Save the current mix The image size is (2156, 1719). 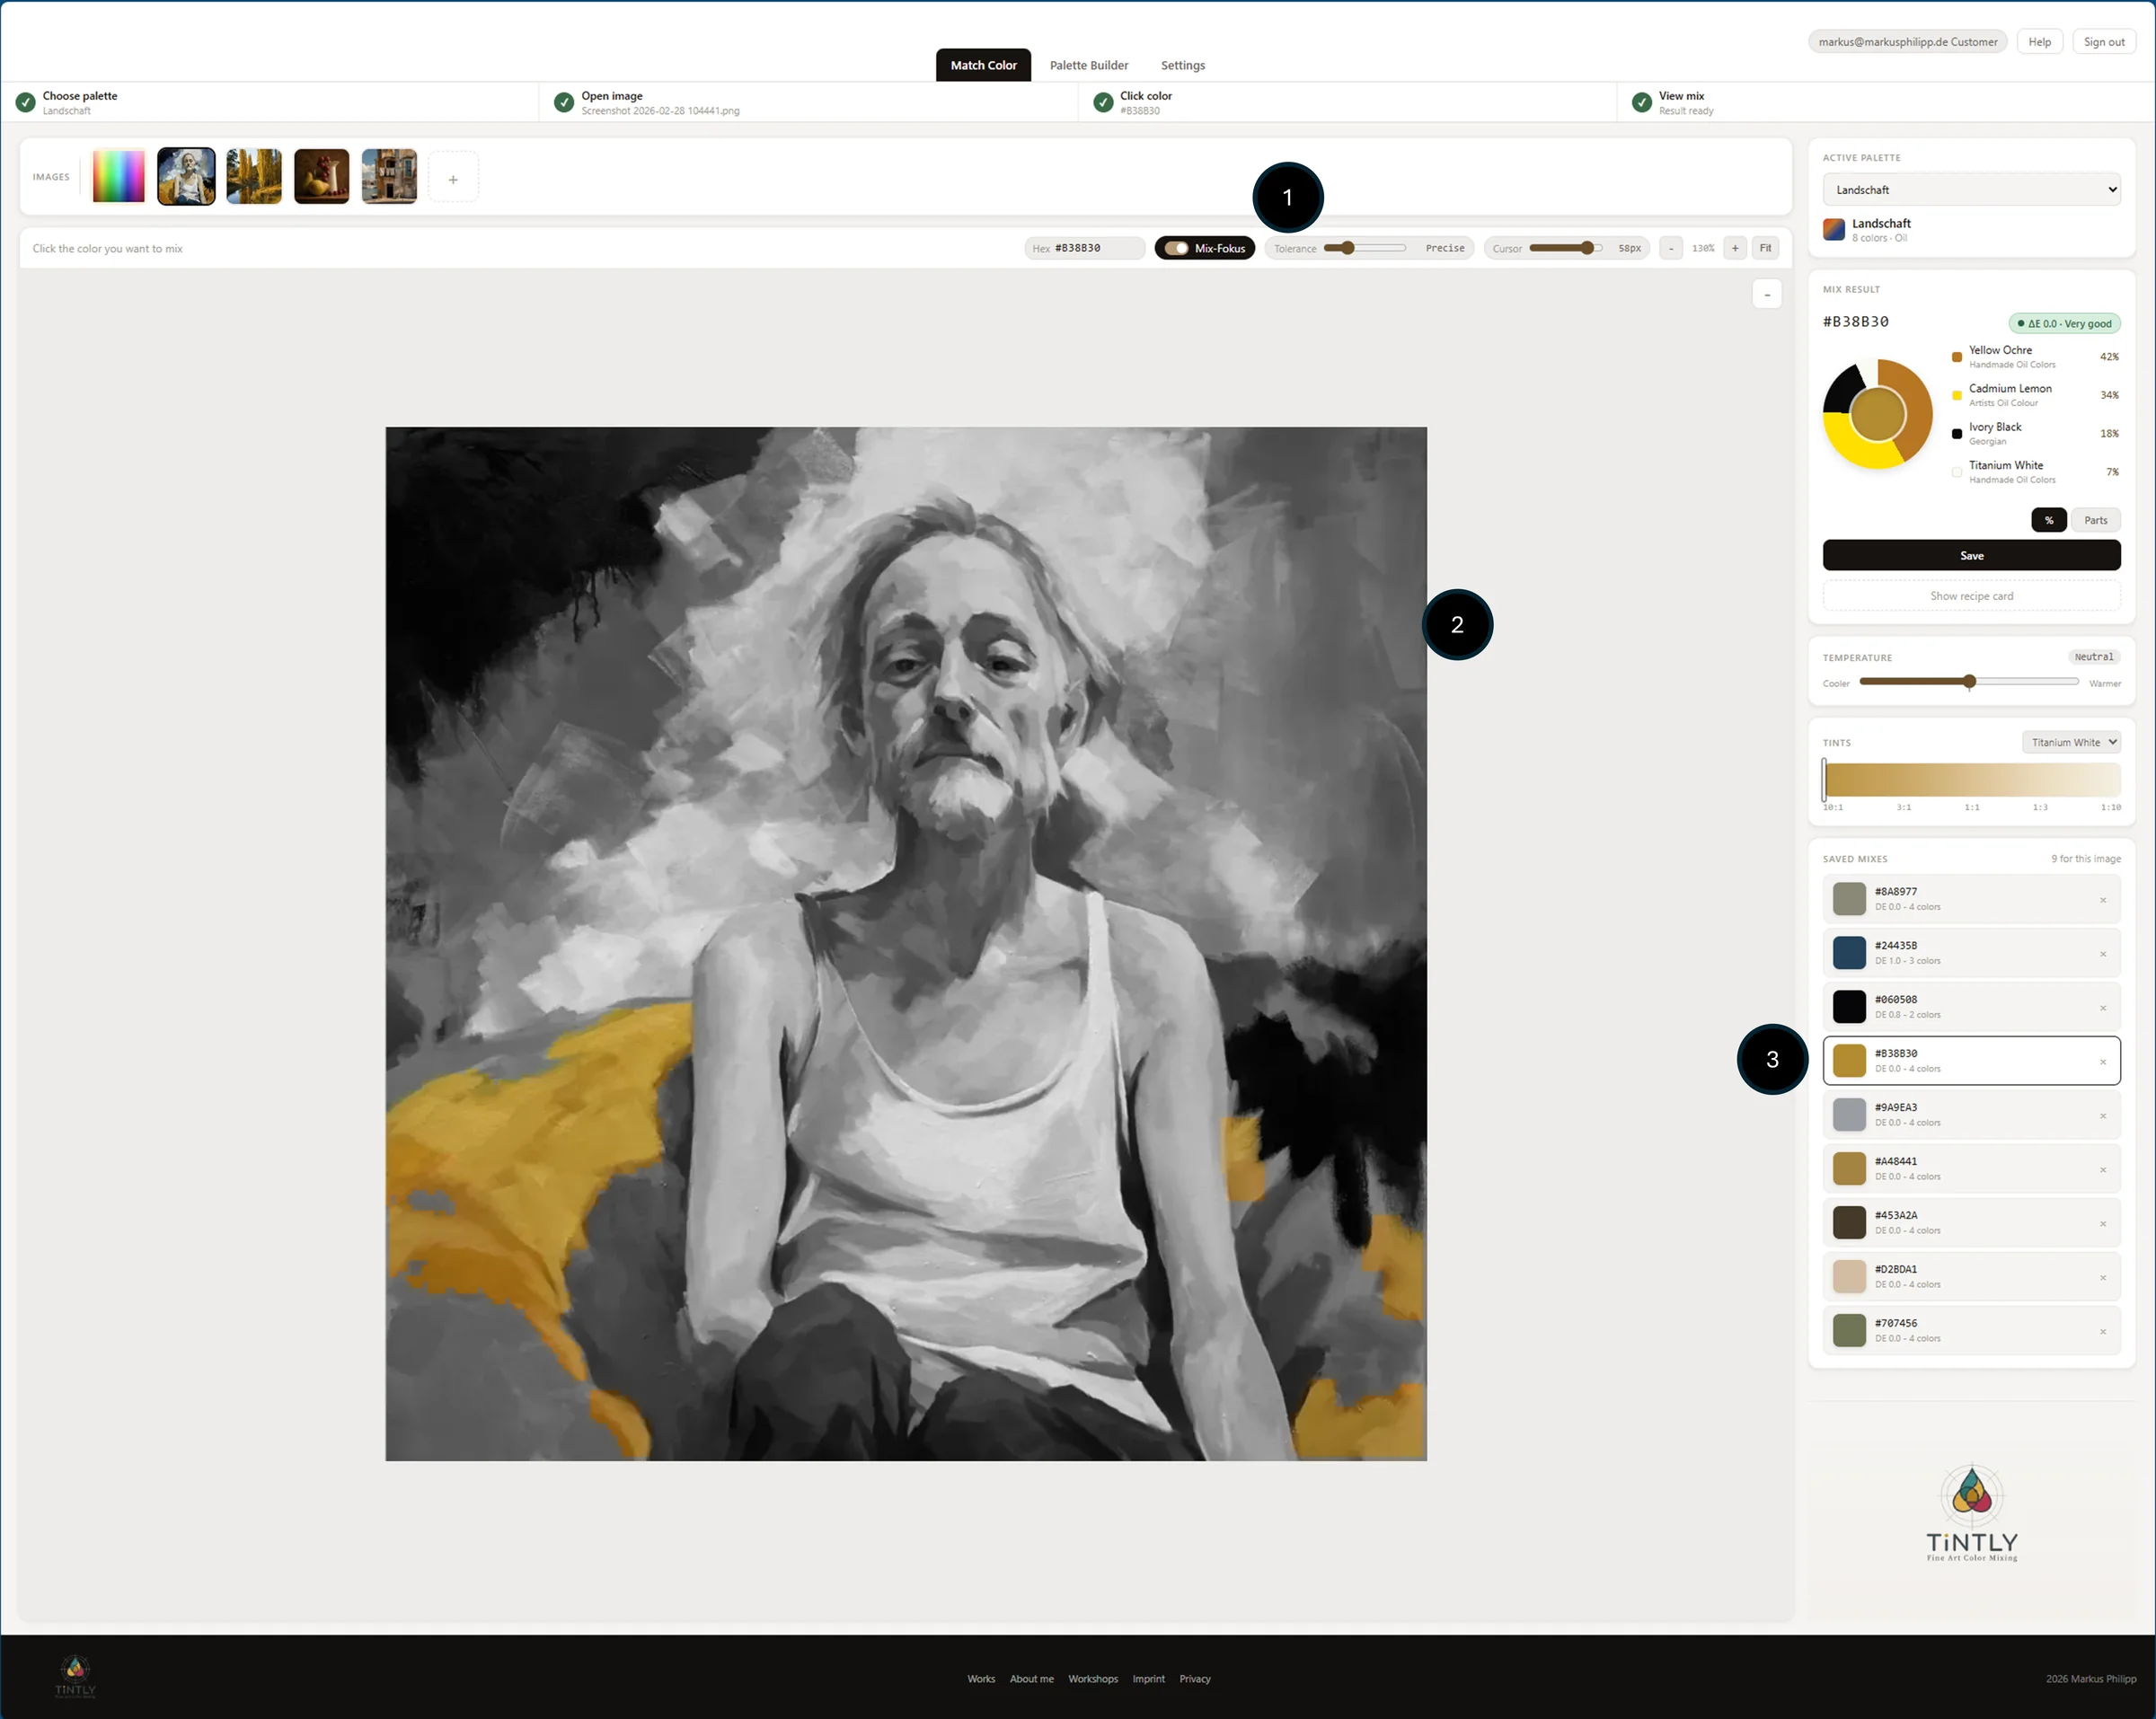[1972, 555]
